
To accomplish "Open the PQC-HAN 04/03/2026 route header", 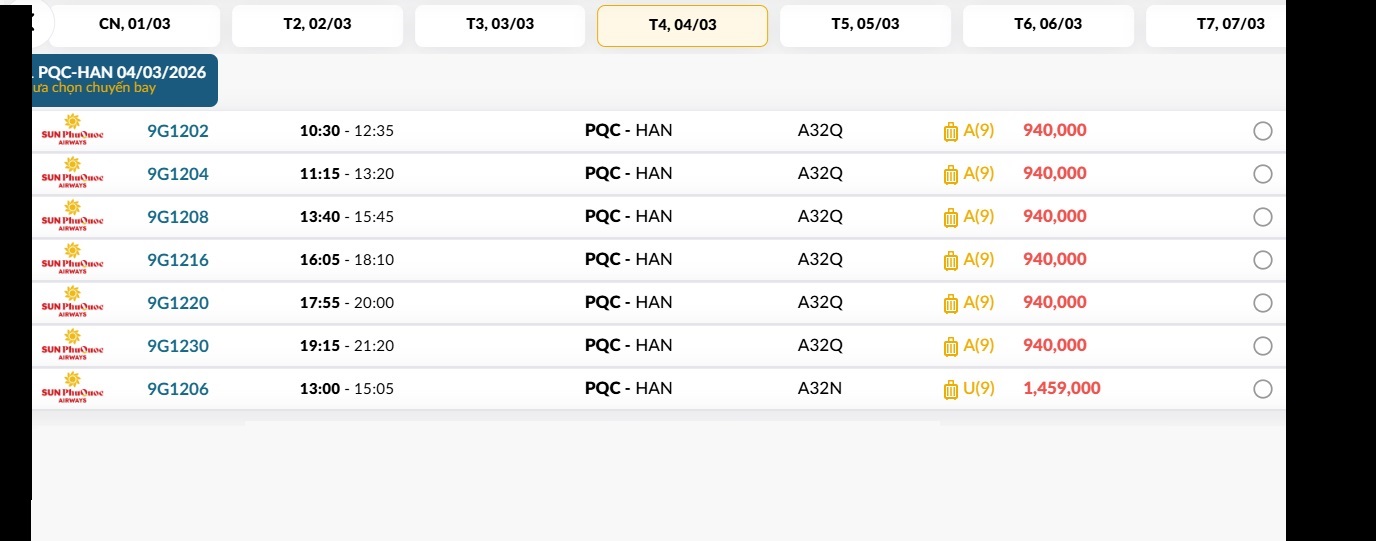I will click(x=122, y=80).
